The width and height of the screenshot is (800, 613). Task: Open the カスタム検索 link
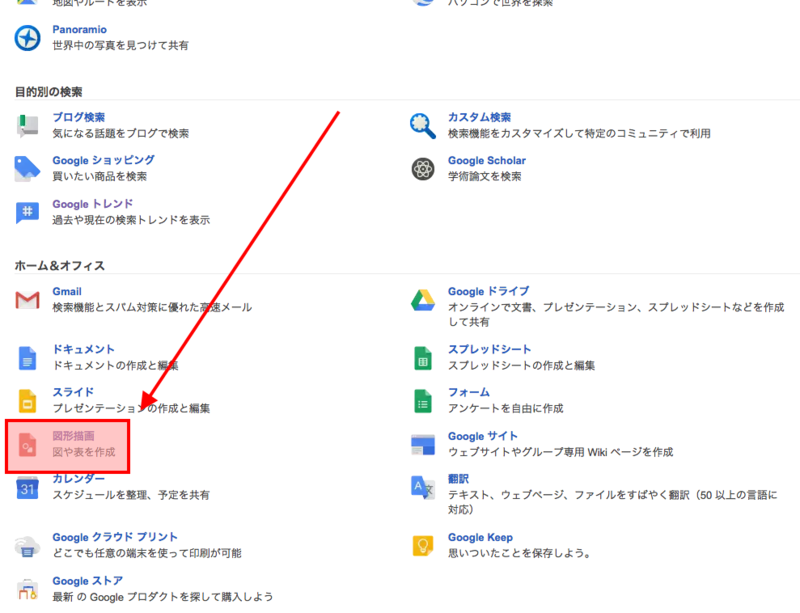[x=480, y=117]
